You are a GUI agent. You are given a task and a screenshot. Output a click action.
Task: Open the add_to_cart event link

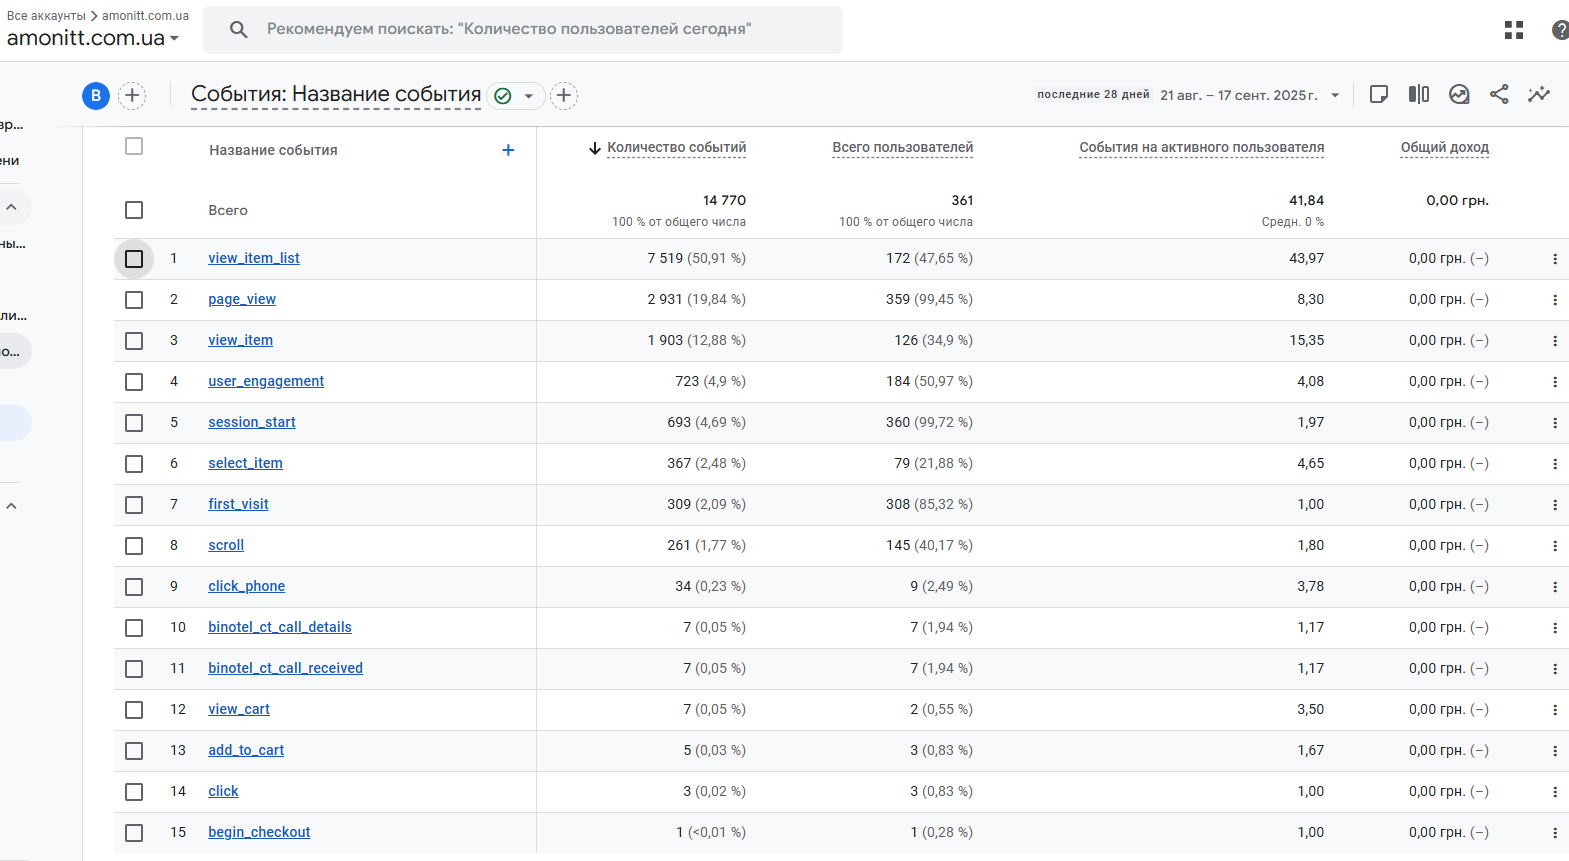pos(246,750)
